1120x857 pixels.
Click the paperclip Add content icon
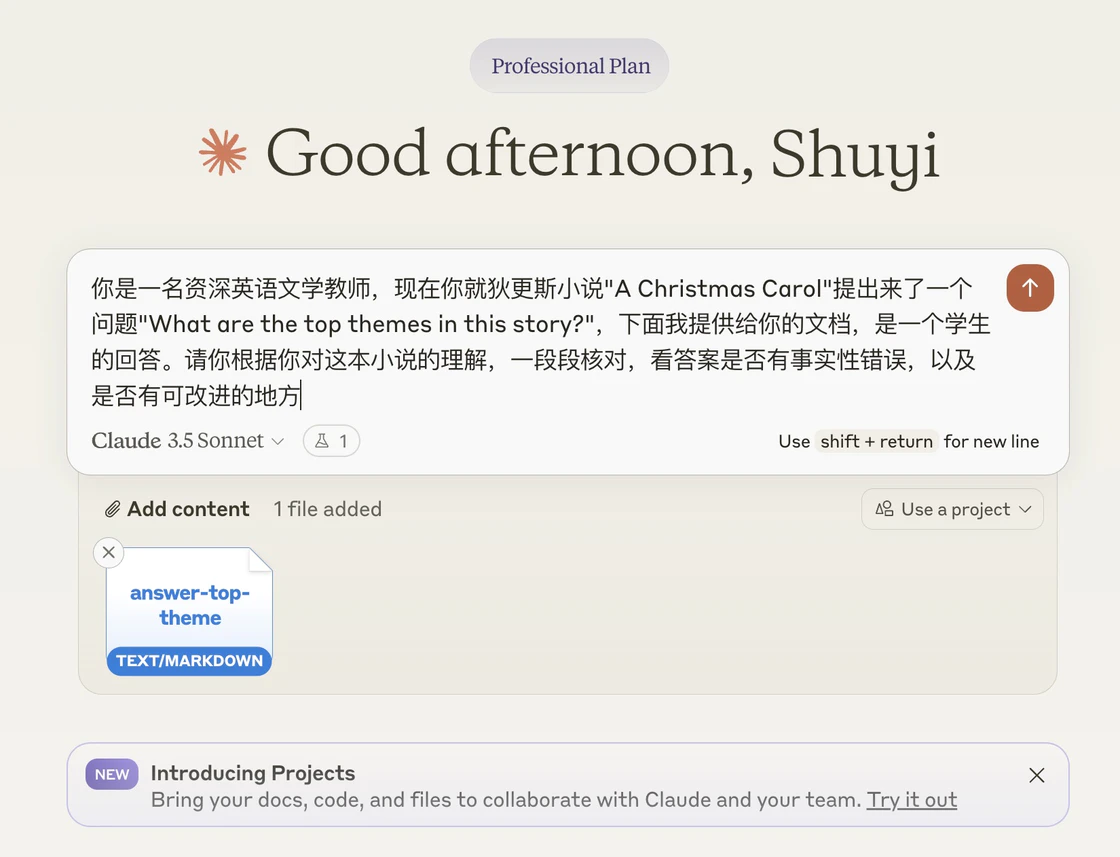112,509
